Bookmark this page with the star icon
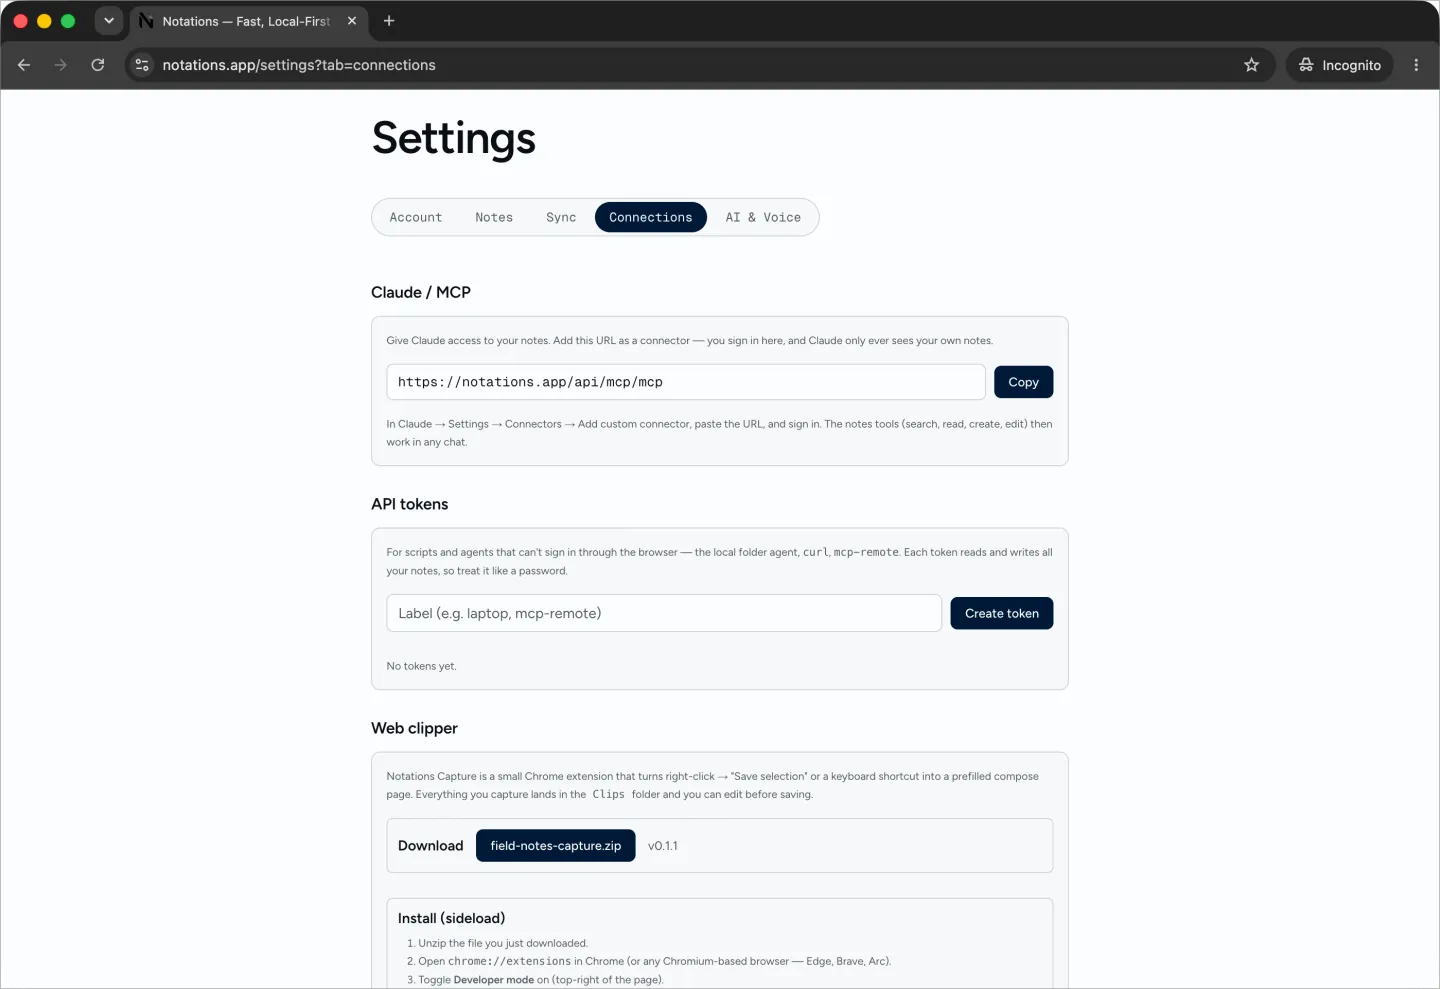 coord(1251,65)
